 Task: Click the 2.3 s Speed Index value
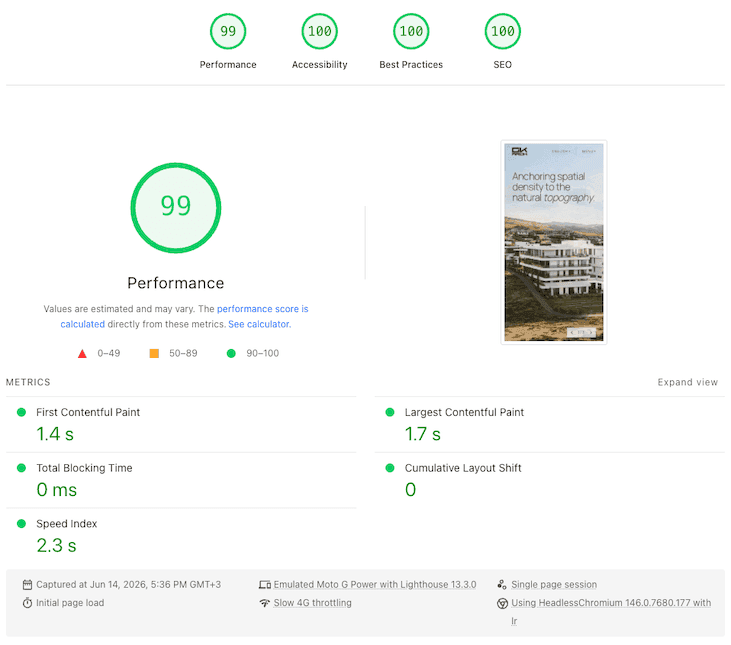(x=56, y=545)
